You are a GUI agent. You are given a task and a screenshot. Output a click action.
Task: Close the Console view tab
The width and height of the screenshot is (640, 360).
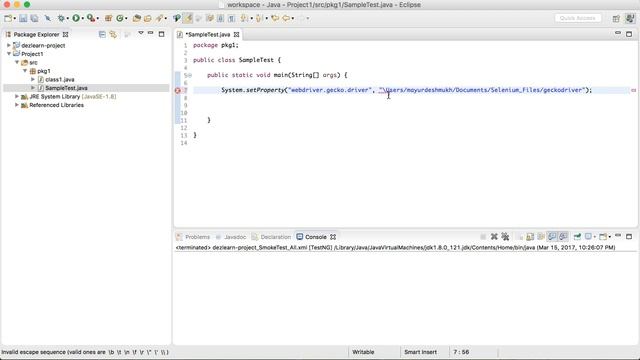point(333,237)
